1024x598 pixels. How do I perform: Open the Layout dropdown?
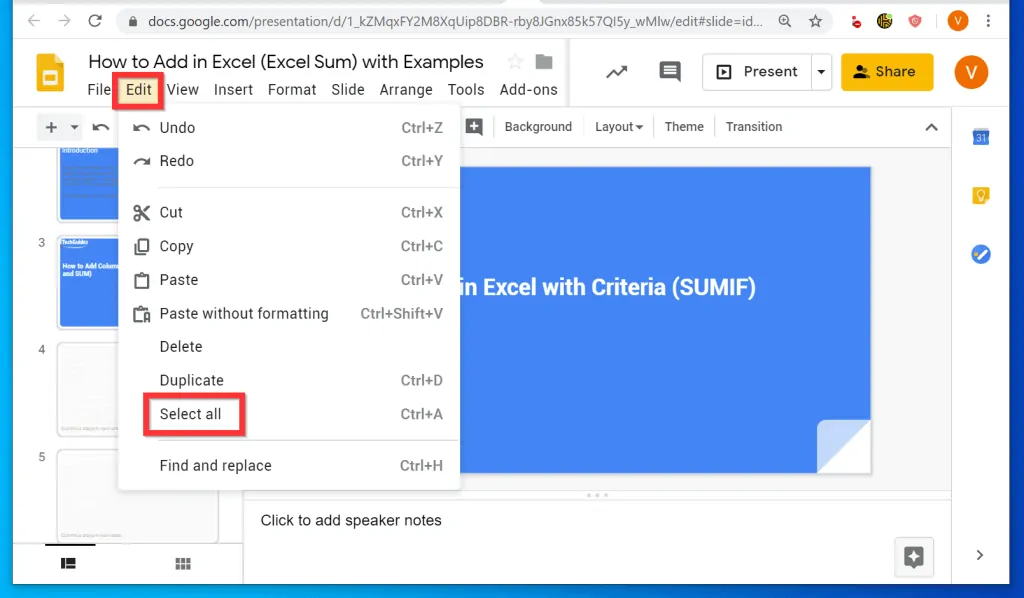tap(618, 127)
